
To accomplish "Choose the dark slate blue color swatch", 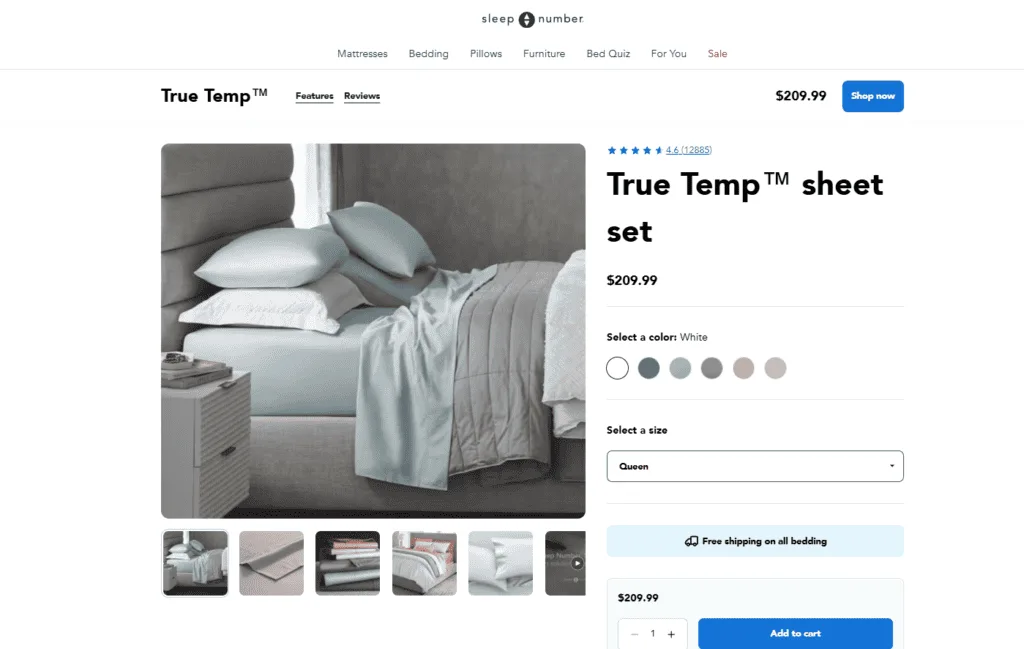I will point(648,368).
